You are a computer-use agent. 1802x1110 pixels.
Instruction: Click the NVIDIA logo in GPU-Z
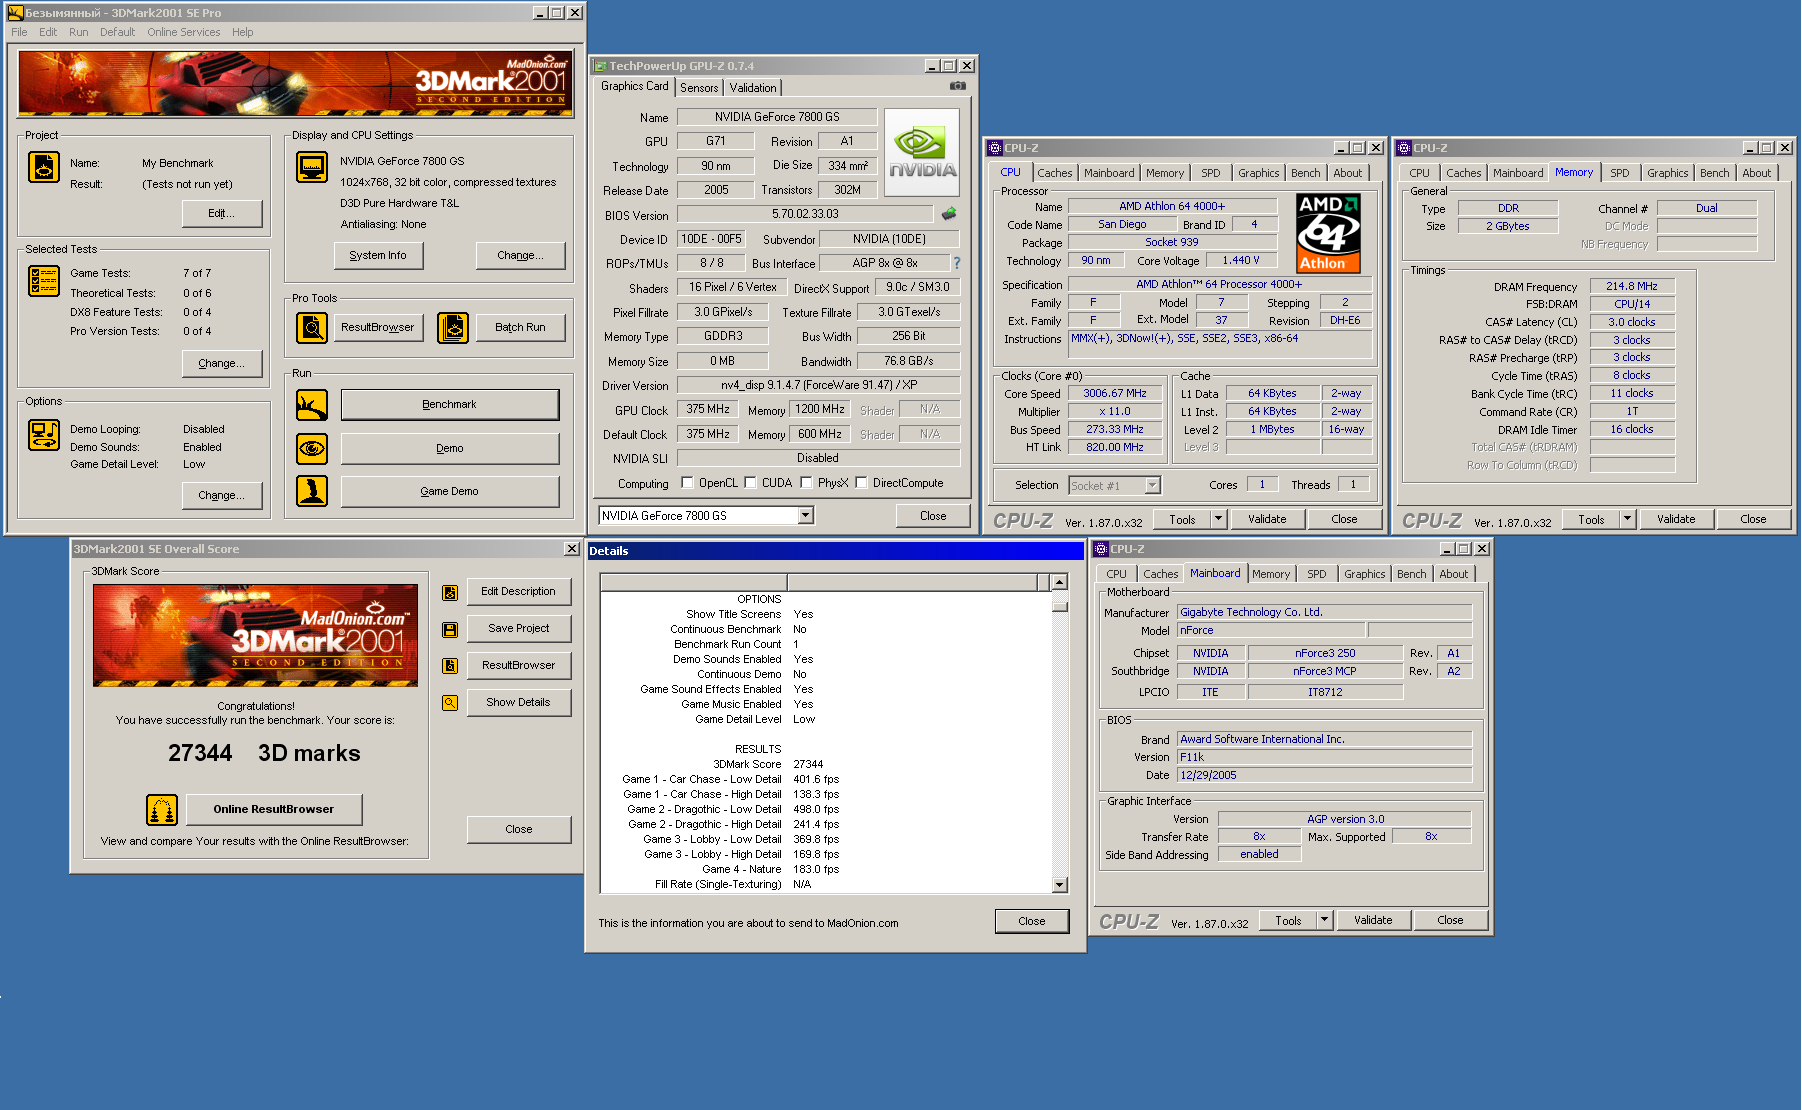pyautogui.click(x=922, y=151)
